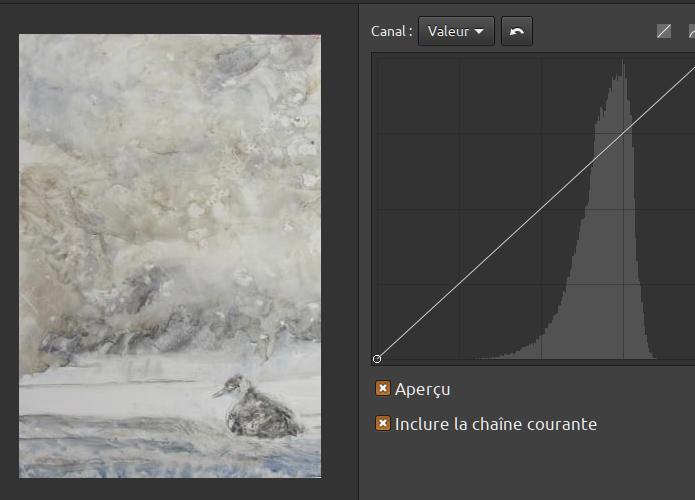Select the curve's bottom-left control point

pyautogui.click(x=377, y=359)
